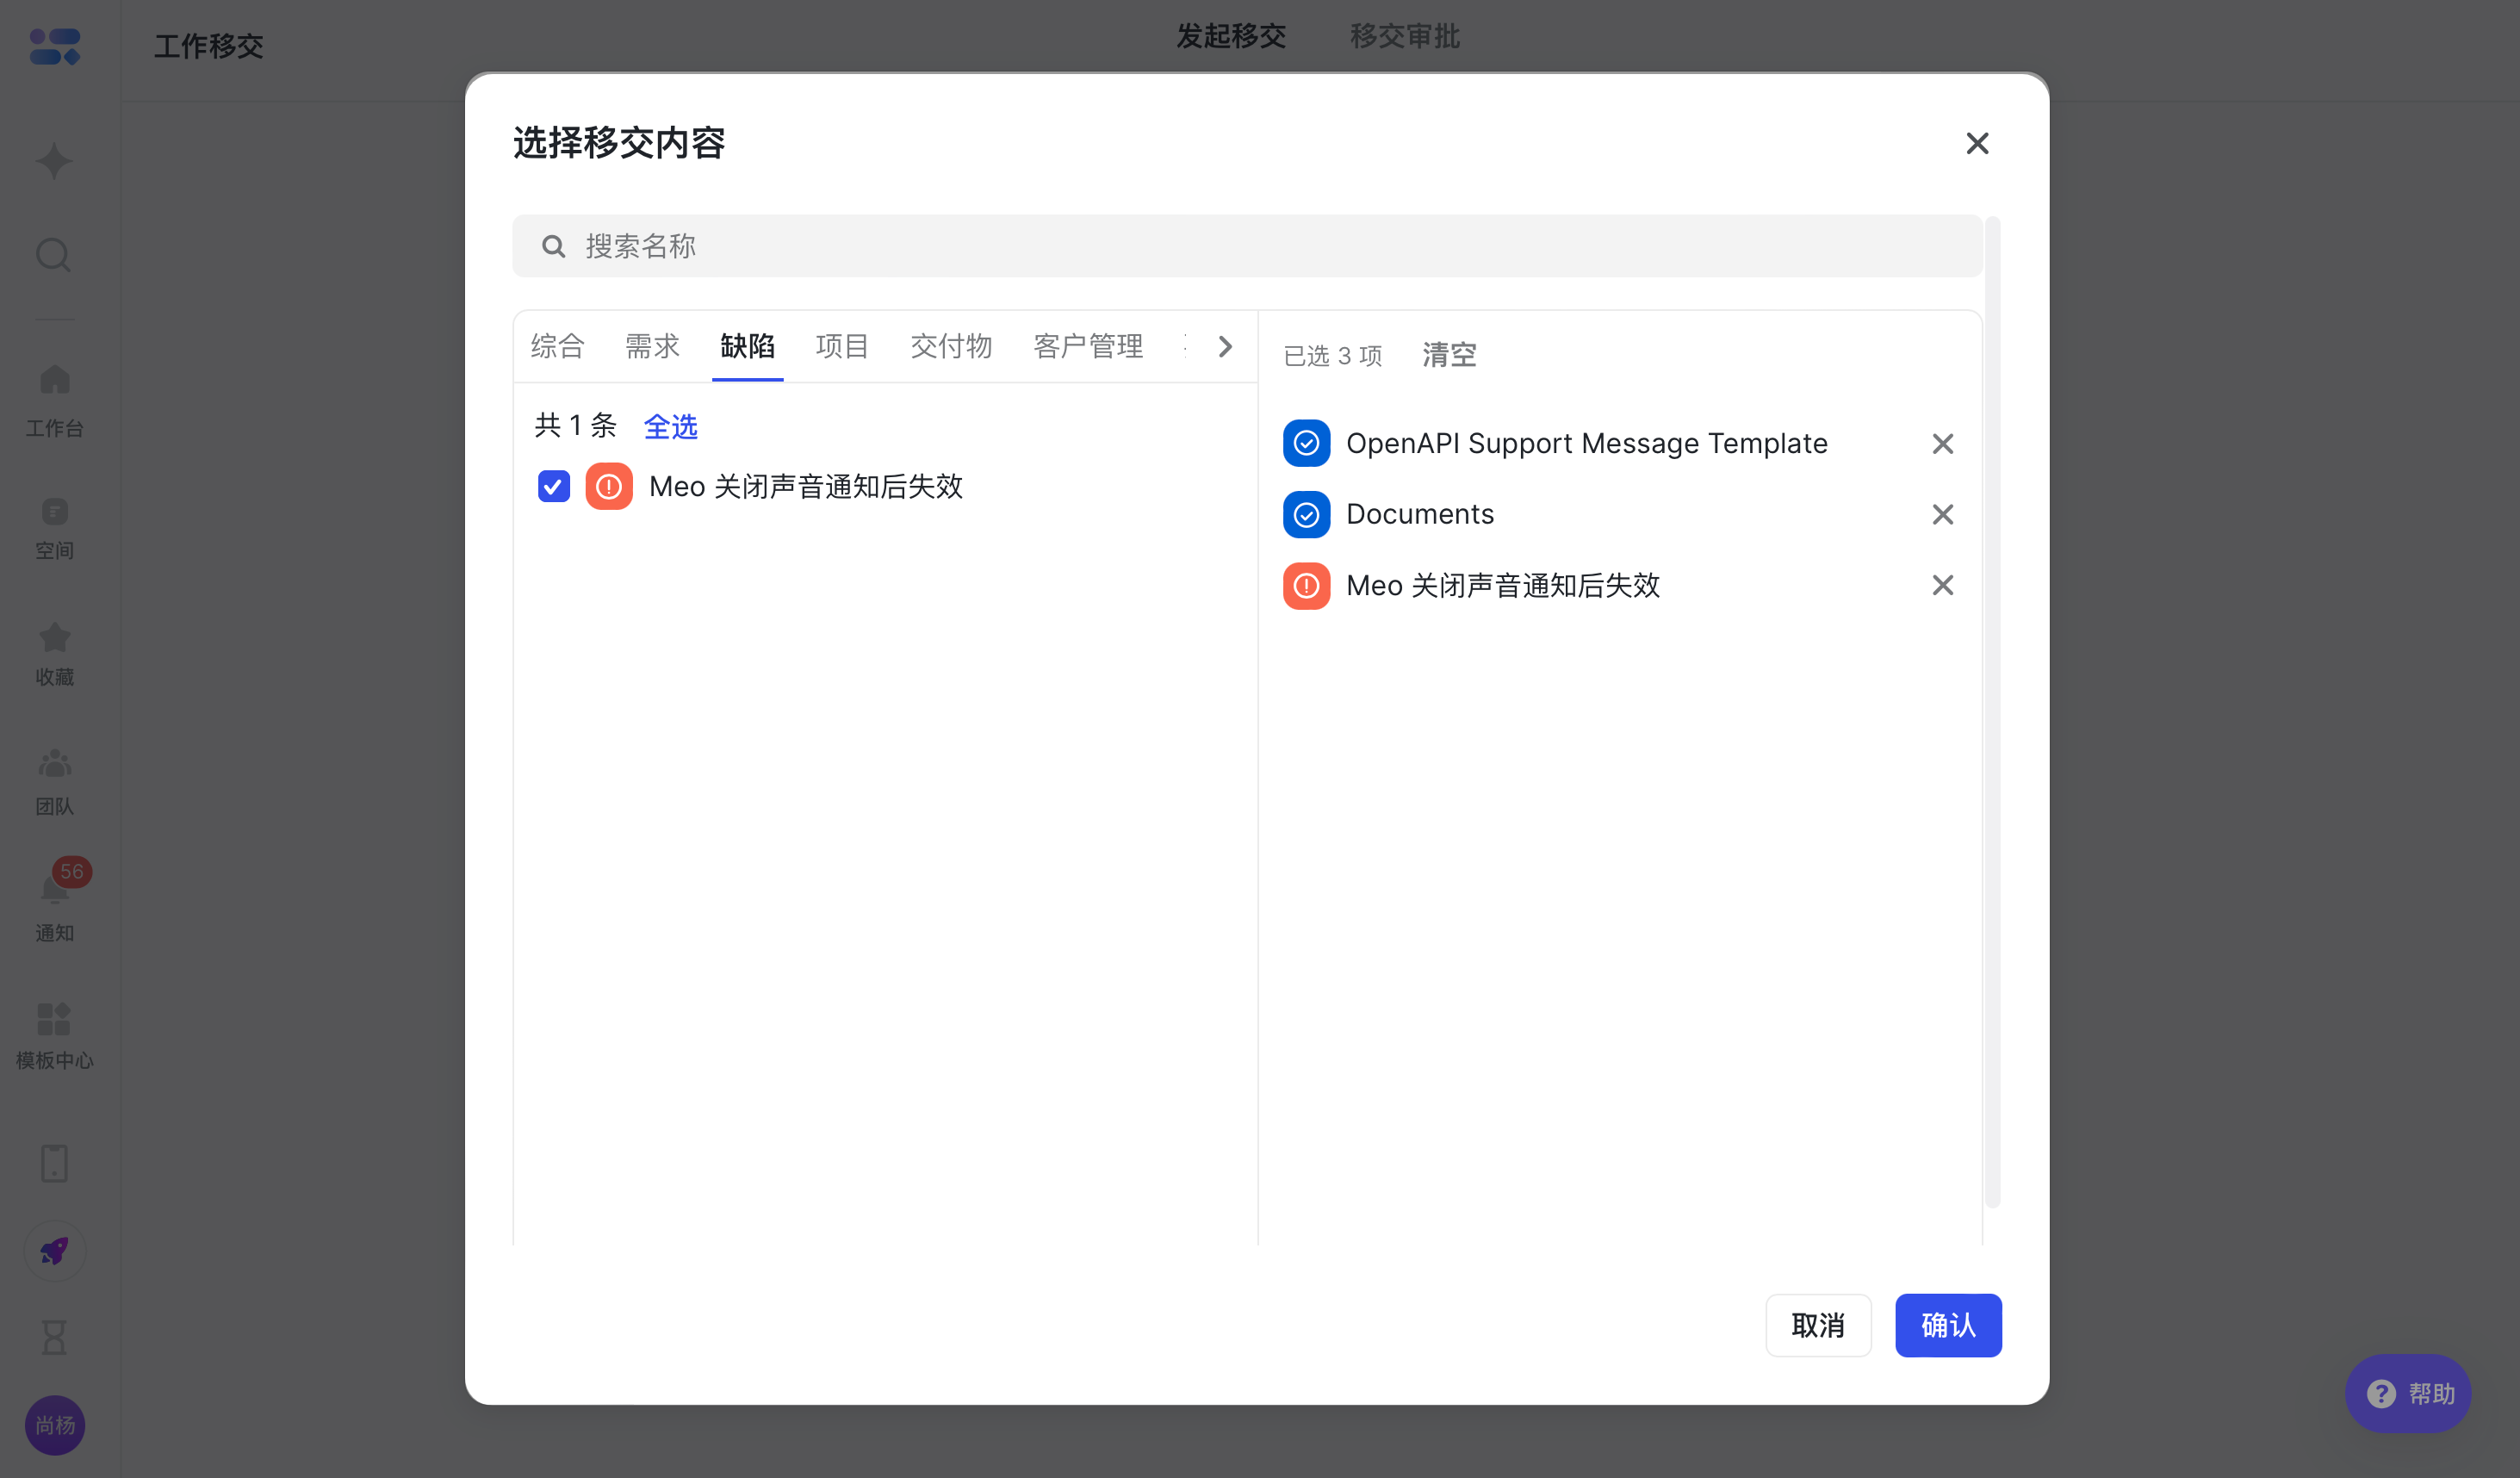This screenshot has height=1478, width=2520.
Task: Expand more tabs with the right chevron
Action: 1225,346
